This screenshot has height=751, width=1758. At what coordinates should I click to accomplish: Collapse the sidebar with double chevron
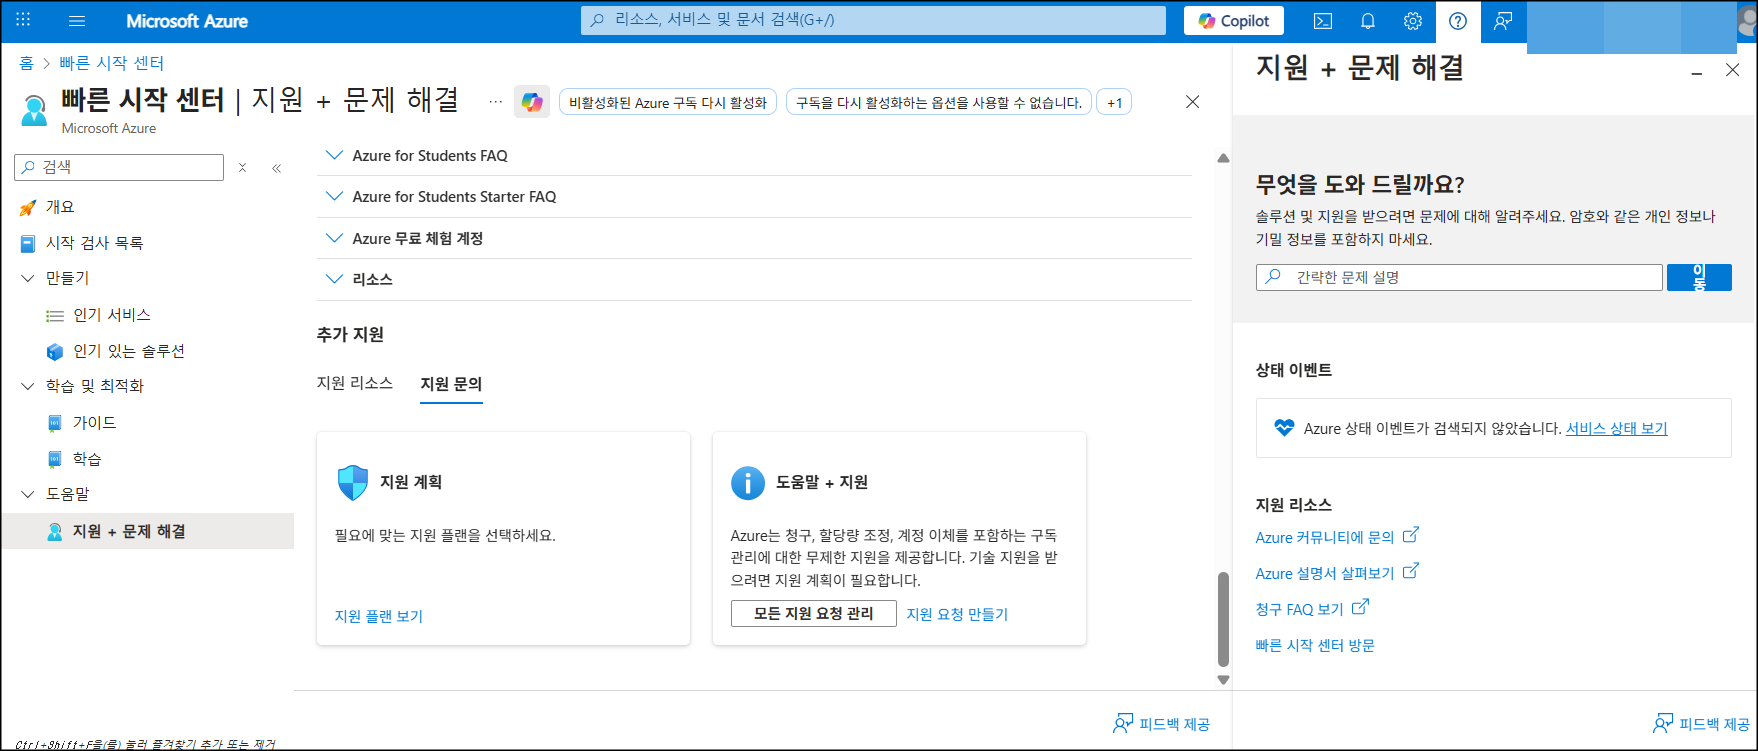pyautogui.click(x=277, y=168)
